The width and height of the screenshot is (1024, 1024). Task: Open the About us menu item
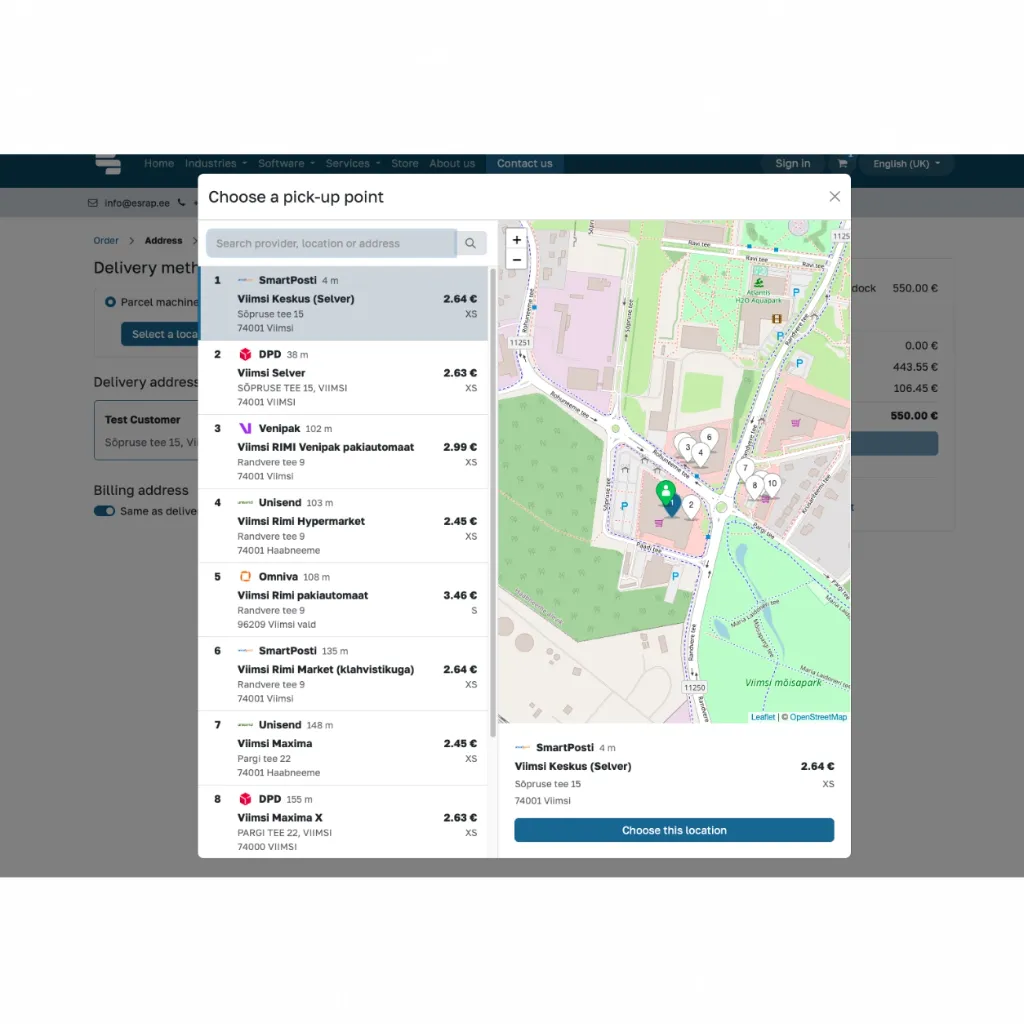tap(452, 163)
